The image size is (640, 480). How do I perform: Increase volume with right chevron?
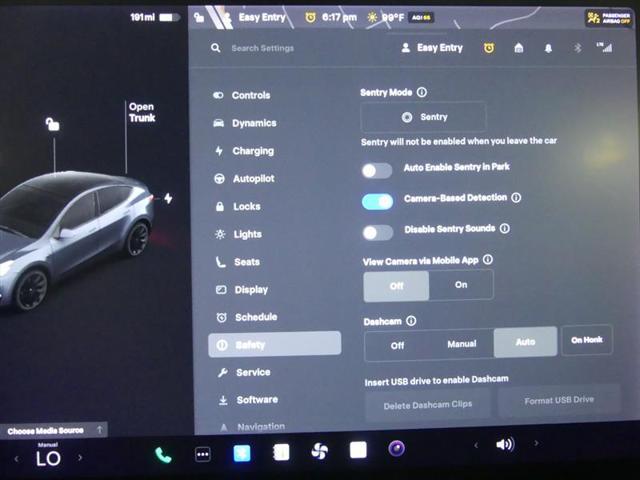tap(536, 443)
